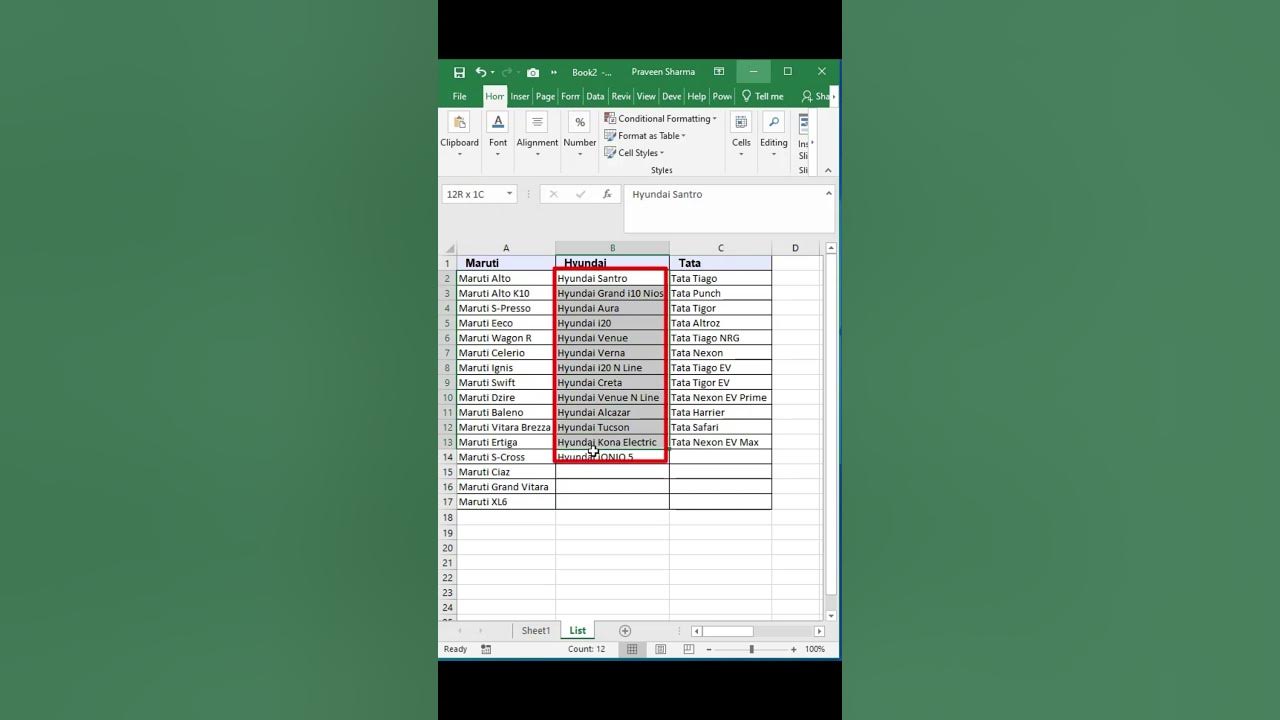Switch to the View ribbon tab
The height and width of the screenshot is (720, 1280).
(646, 96)
